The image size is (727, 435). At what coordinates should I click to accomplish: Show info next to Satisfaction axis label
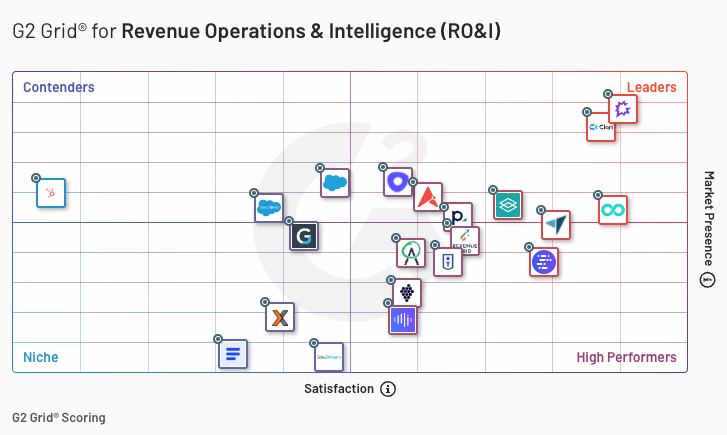388,389
